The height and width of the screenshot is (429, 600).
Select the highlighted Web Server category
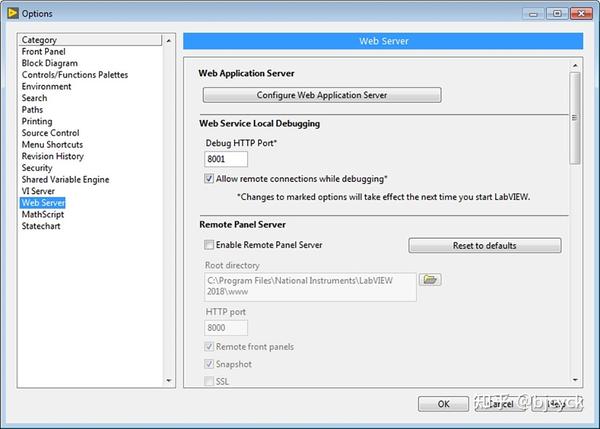pos(43,203)
